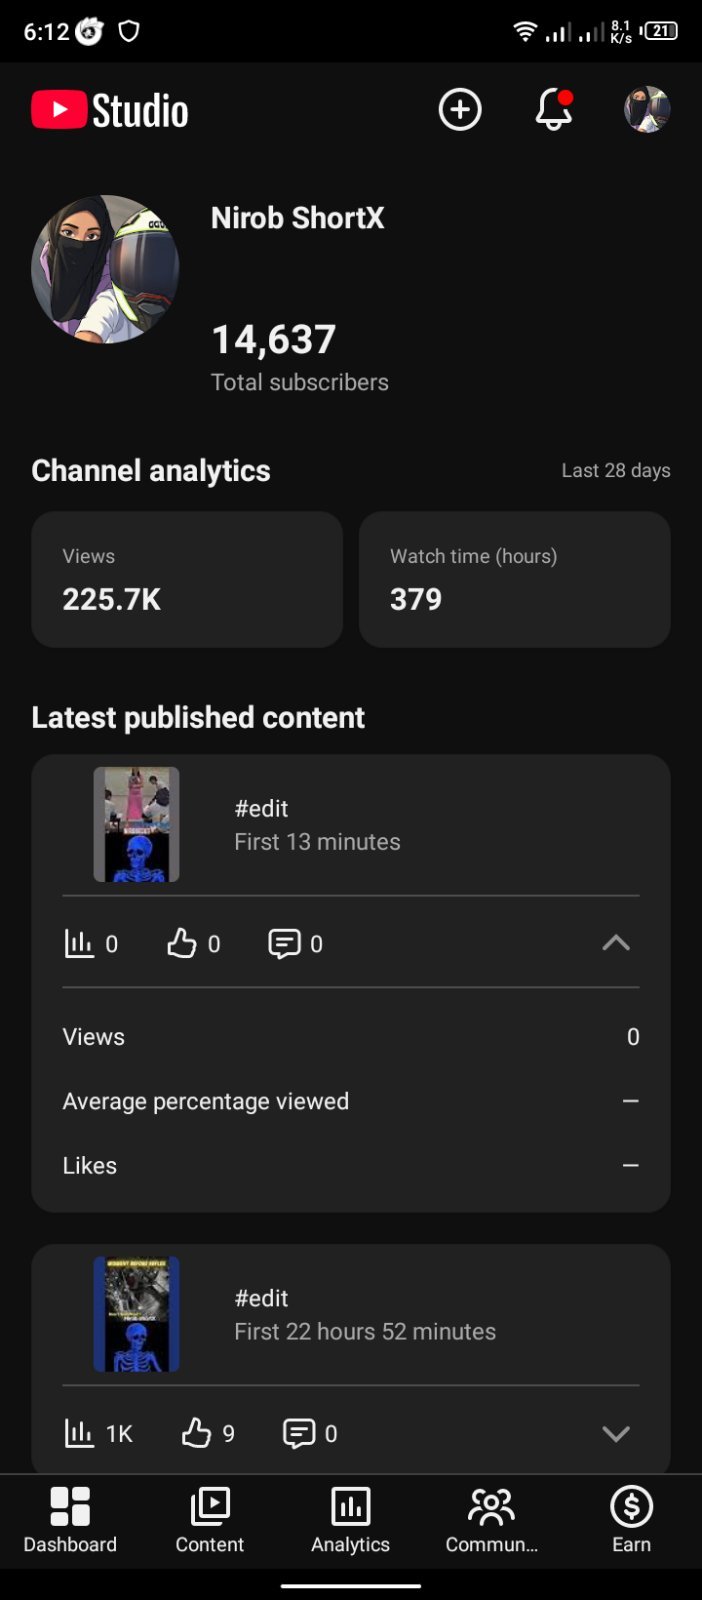Open the notifications bell
Screen dimensions: 702x1600
[554, 110]
